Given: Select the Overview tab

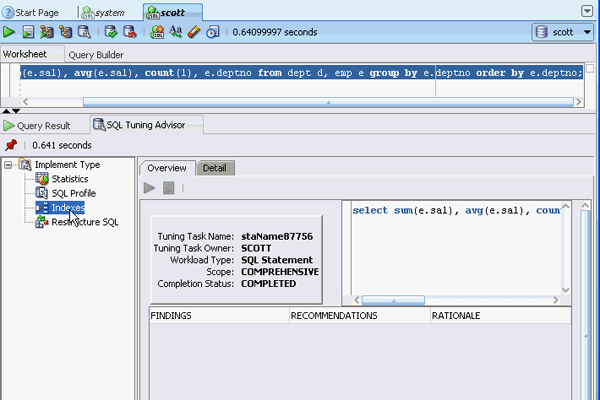Looking at the screenshot, I should [167, 168].
